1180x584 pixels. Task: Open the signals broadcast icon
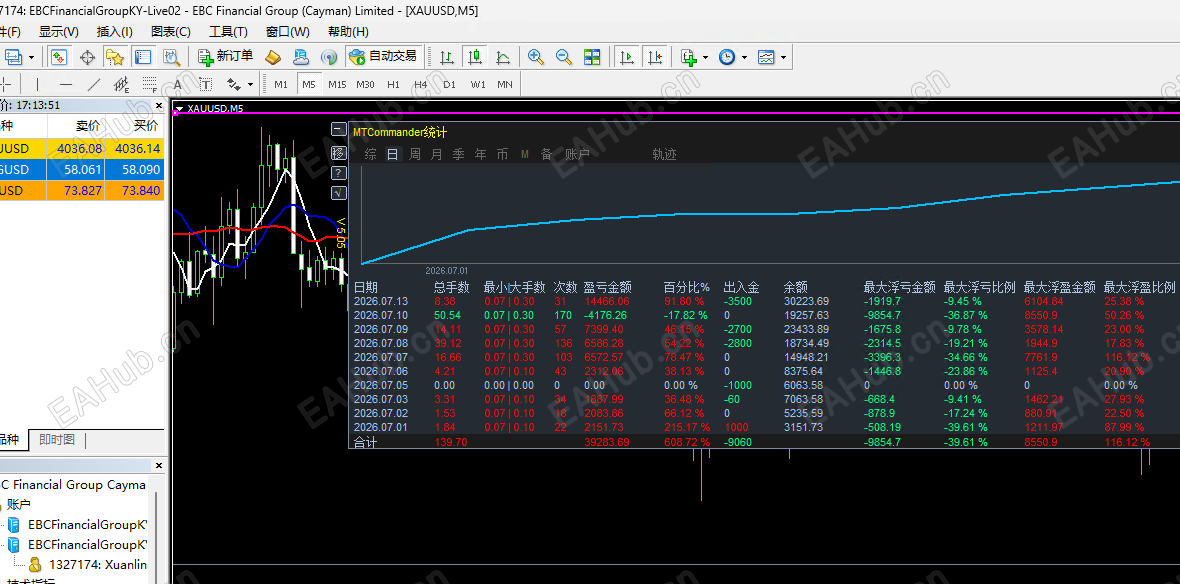(x=329, y=56)
